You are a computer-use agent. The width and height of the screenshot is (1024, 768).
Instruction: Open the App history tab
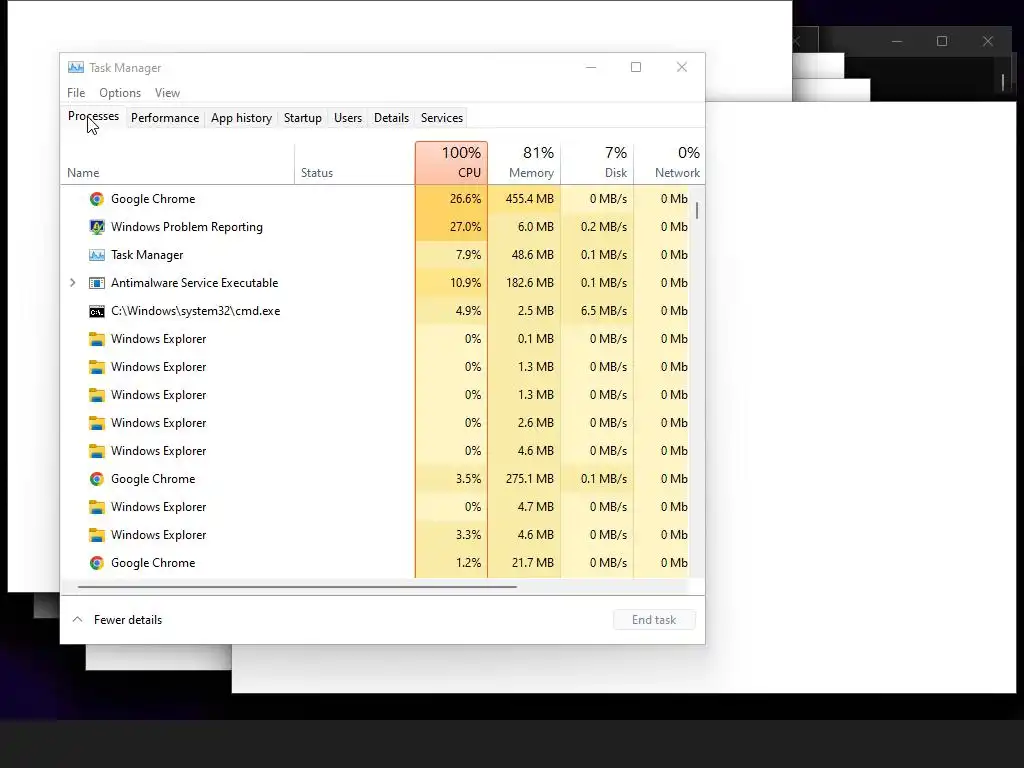[x=241, y=118]
